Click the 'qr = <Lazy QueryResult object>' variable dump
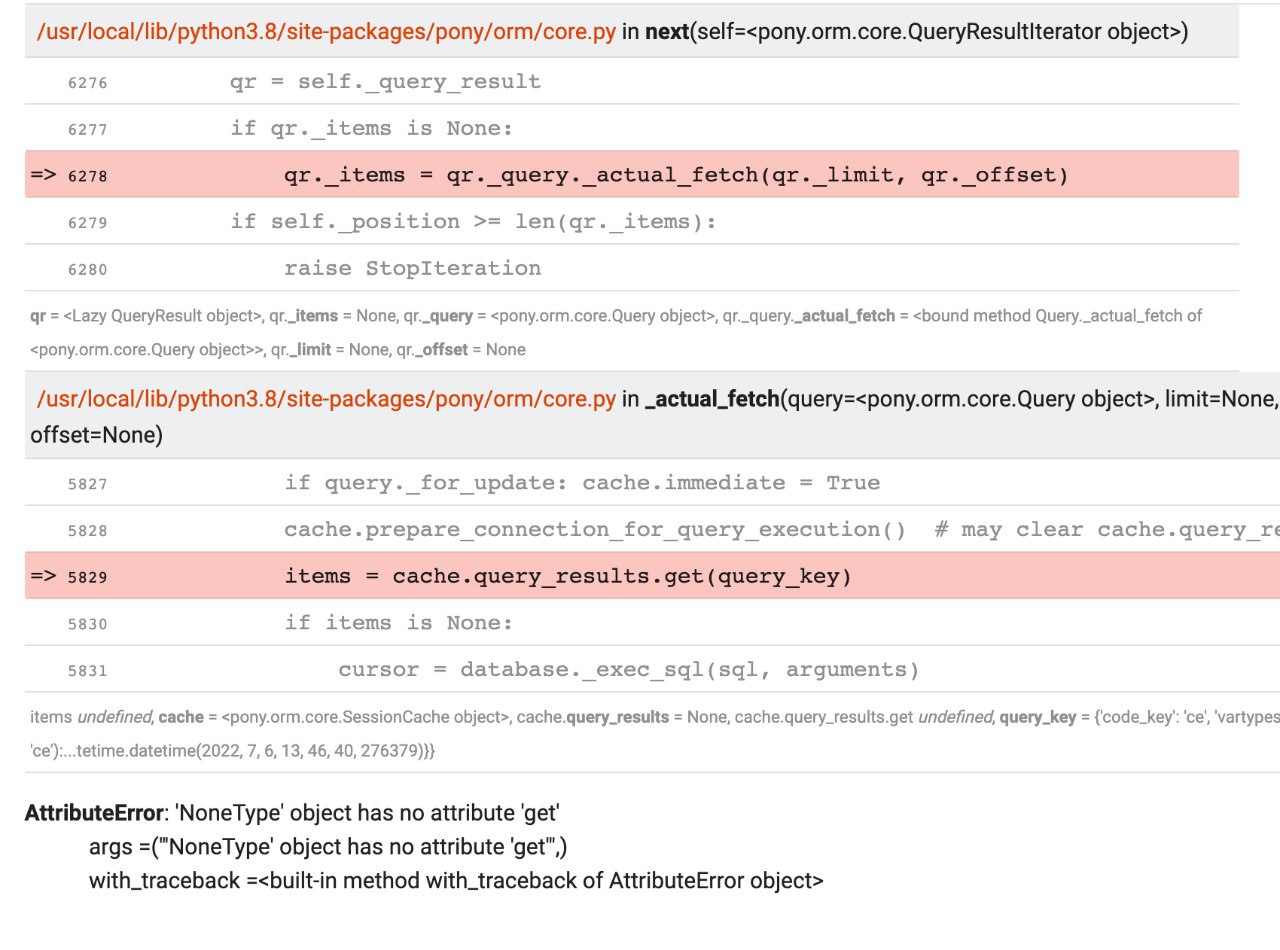This screenshot has width=1280, height=950. [146, 316]
